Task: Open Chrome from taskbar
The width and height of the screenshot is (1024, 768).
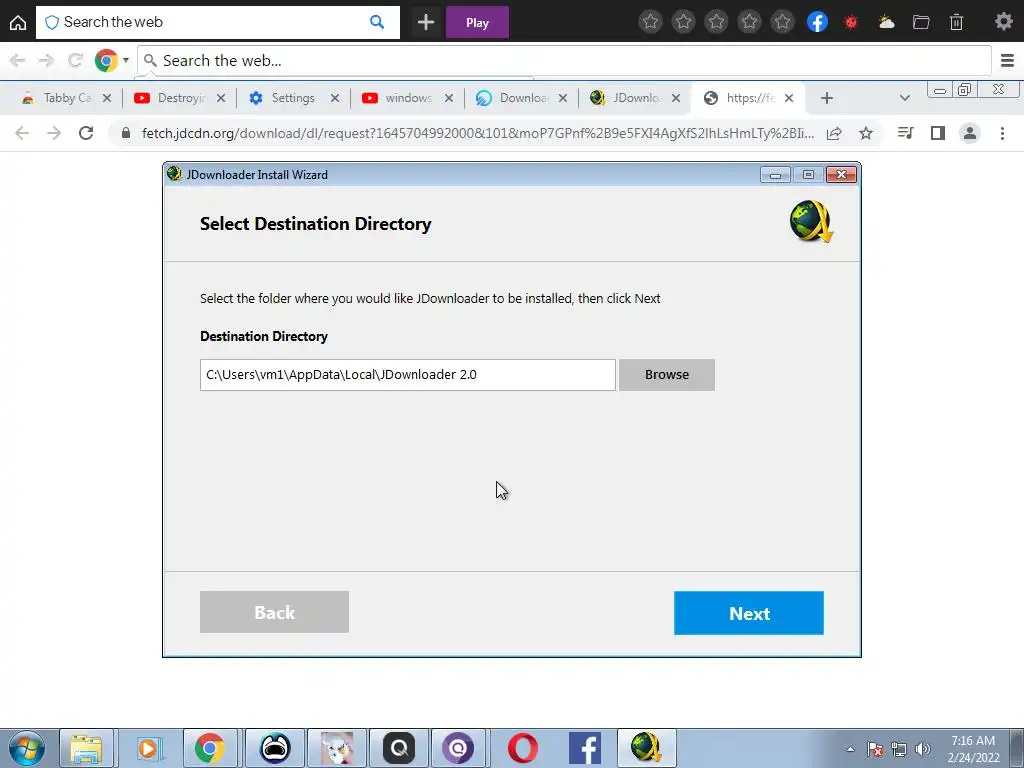Action: click(210, 748)
